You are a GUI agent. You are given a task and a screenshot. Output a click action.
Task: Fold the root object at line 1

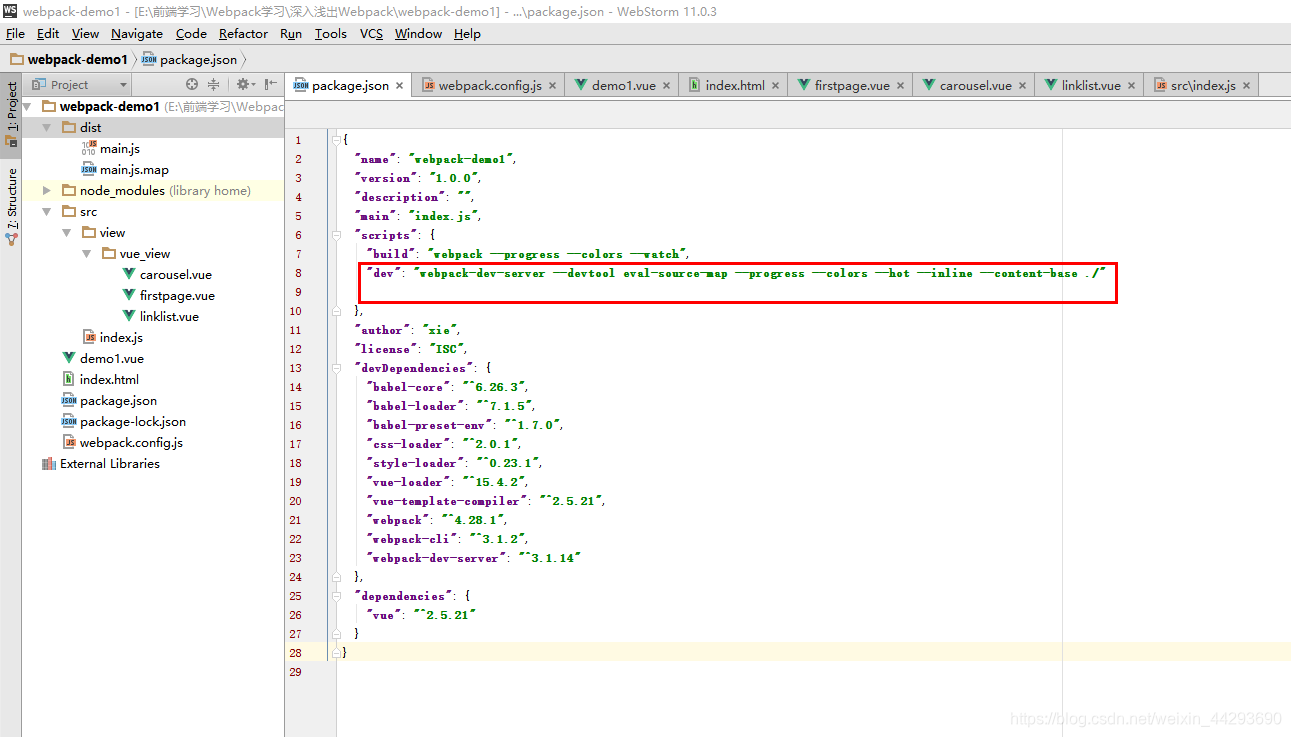(336, 140)
